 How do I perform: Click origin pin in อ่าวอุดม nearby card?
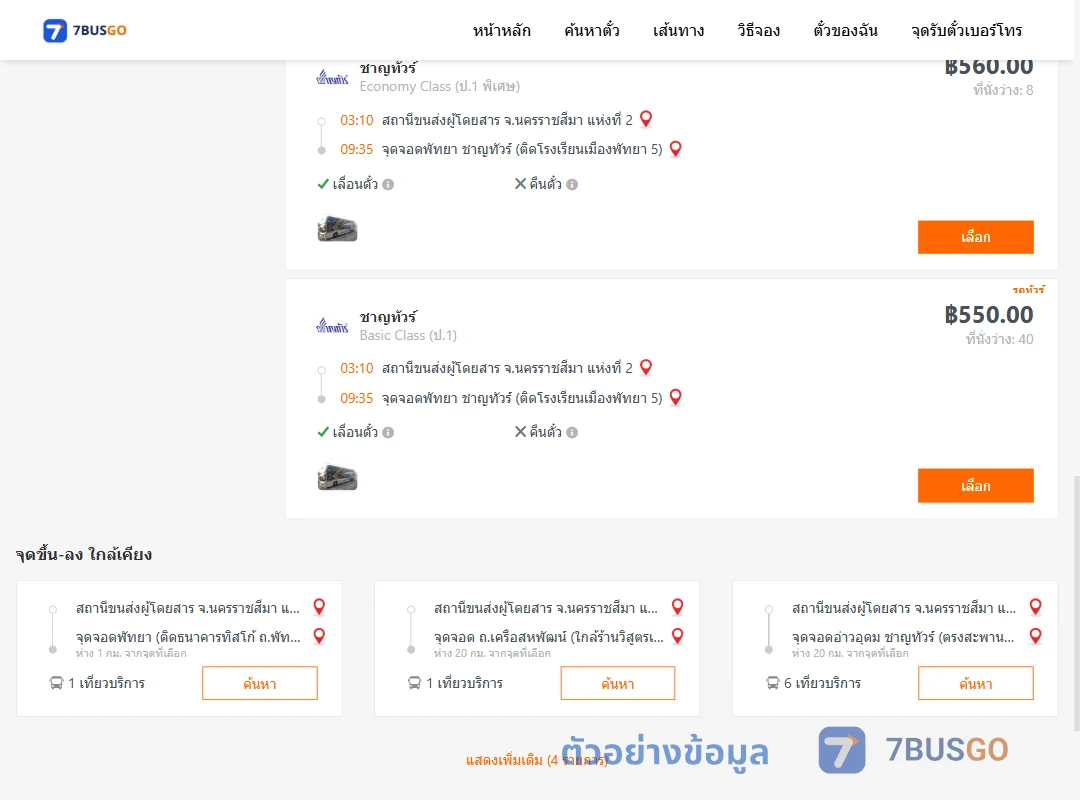tap(1035, 607)
